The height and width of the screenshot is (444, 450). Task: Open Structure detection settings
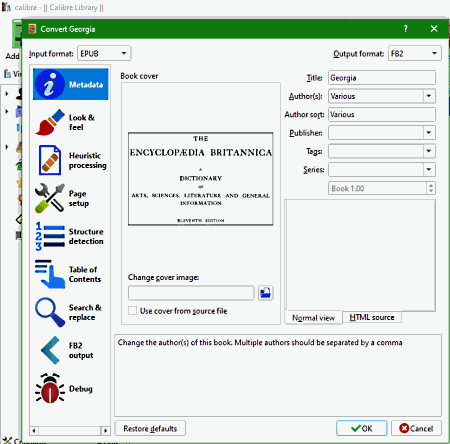pos(71,236)
